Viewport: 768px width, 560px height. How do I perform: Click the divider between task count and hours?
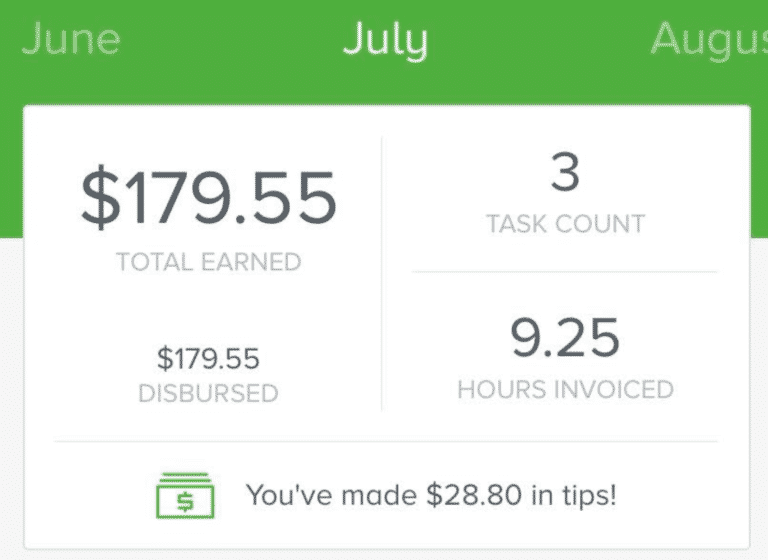(x=564, y=271)
